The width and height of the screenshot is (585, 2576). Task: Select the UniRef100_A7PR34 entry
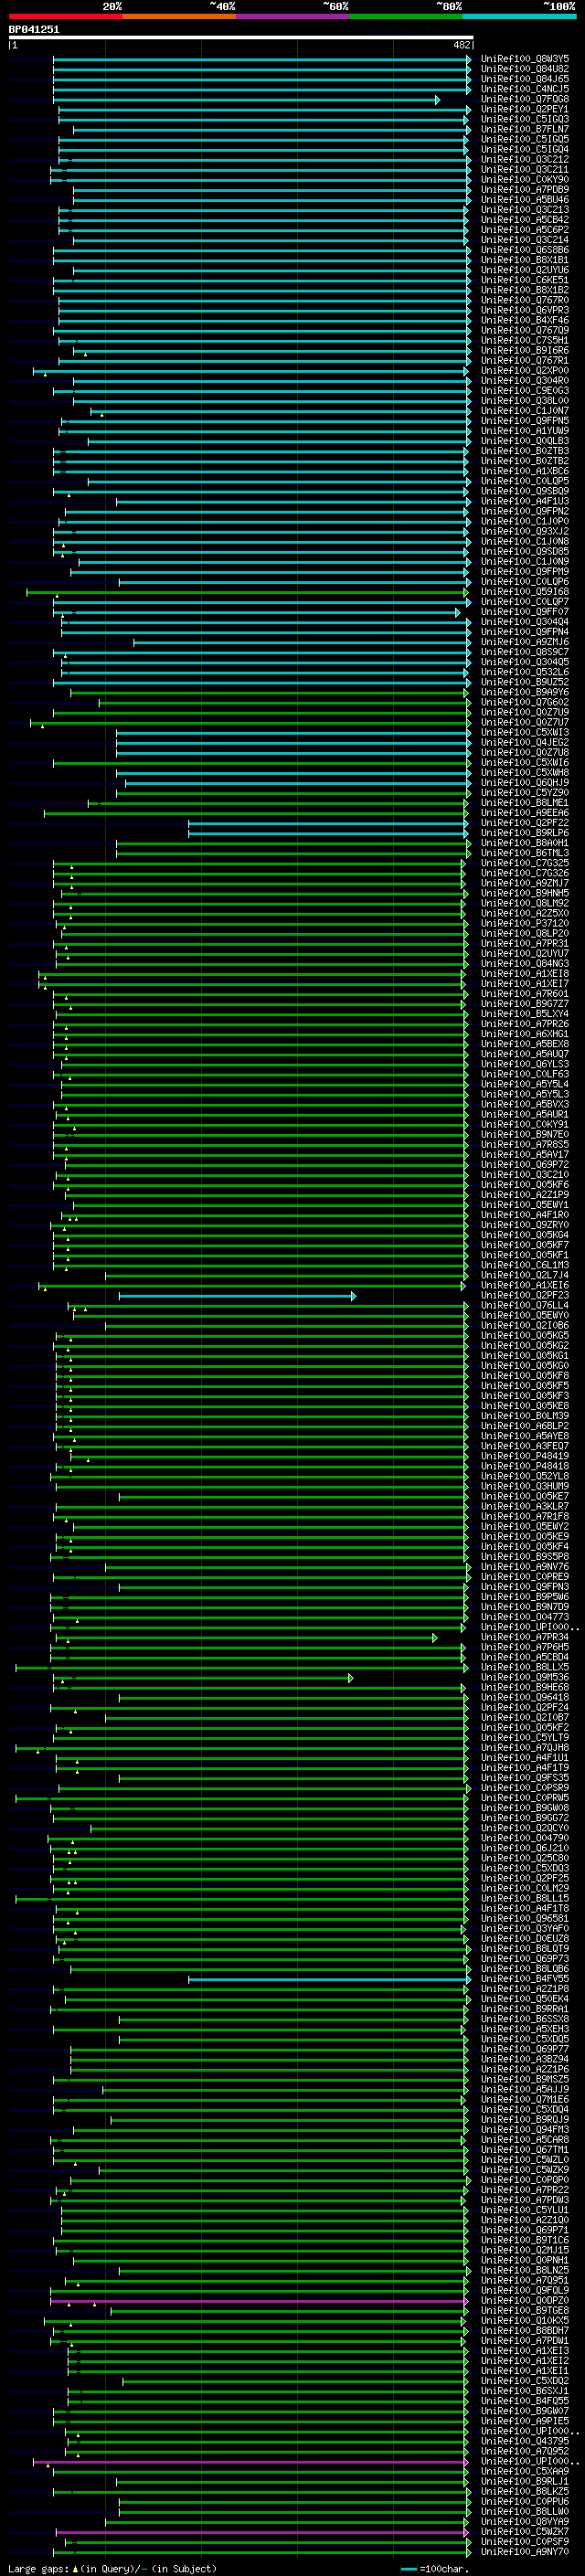[x=525, y=1637]
